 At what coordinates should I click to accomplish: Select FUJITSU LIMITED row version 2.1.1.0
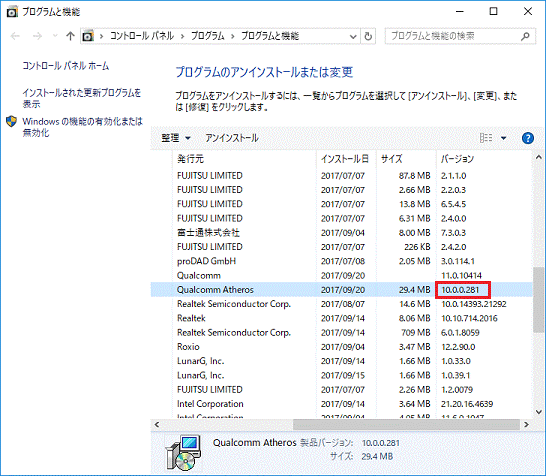click(341, 175)
